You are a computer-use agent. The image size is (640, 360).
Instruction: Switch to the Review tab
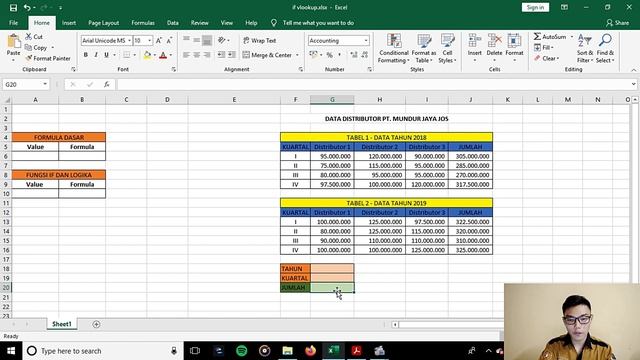(200, 23)
